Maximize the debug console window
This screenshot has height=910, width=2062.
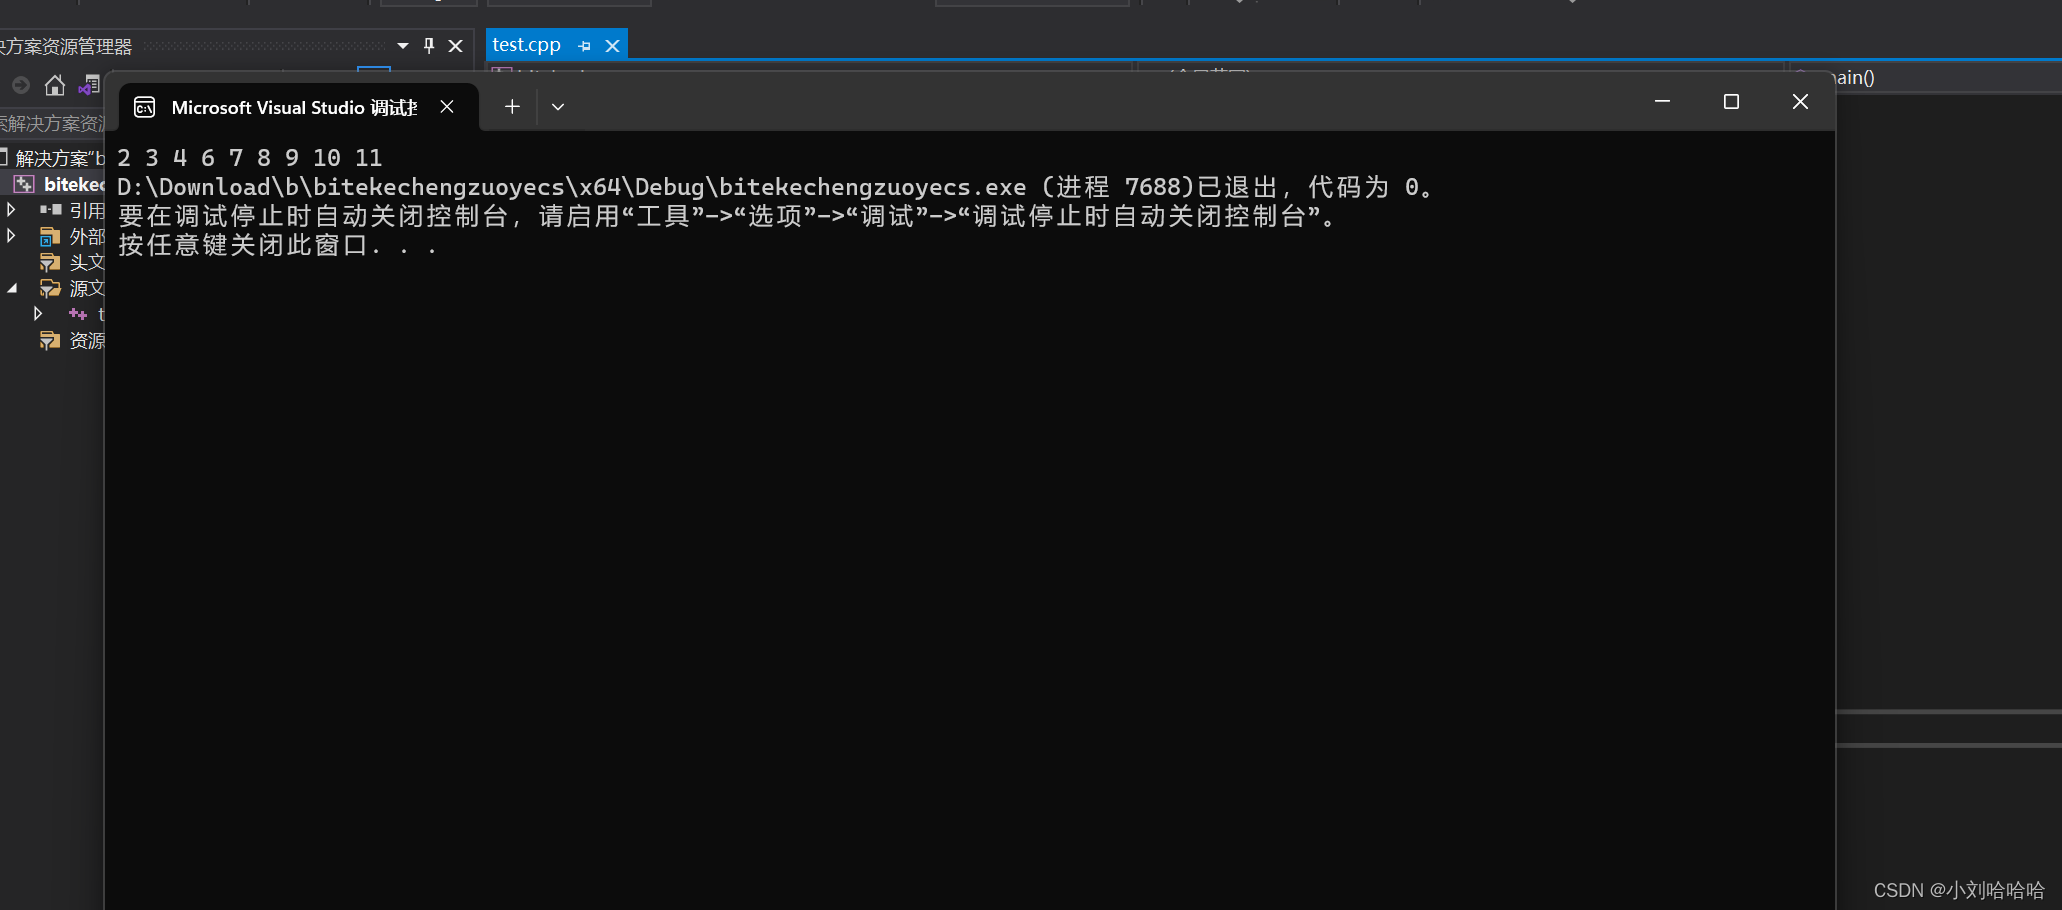pos(1731,101)
